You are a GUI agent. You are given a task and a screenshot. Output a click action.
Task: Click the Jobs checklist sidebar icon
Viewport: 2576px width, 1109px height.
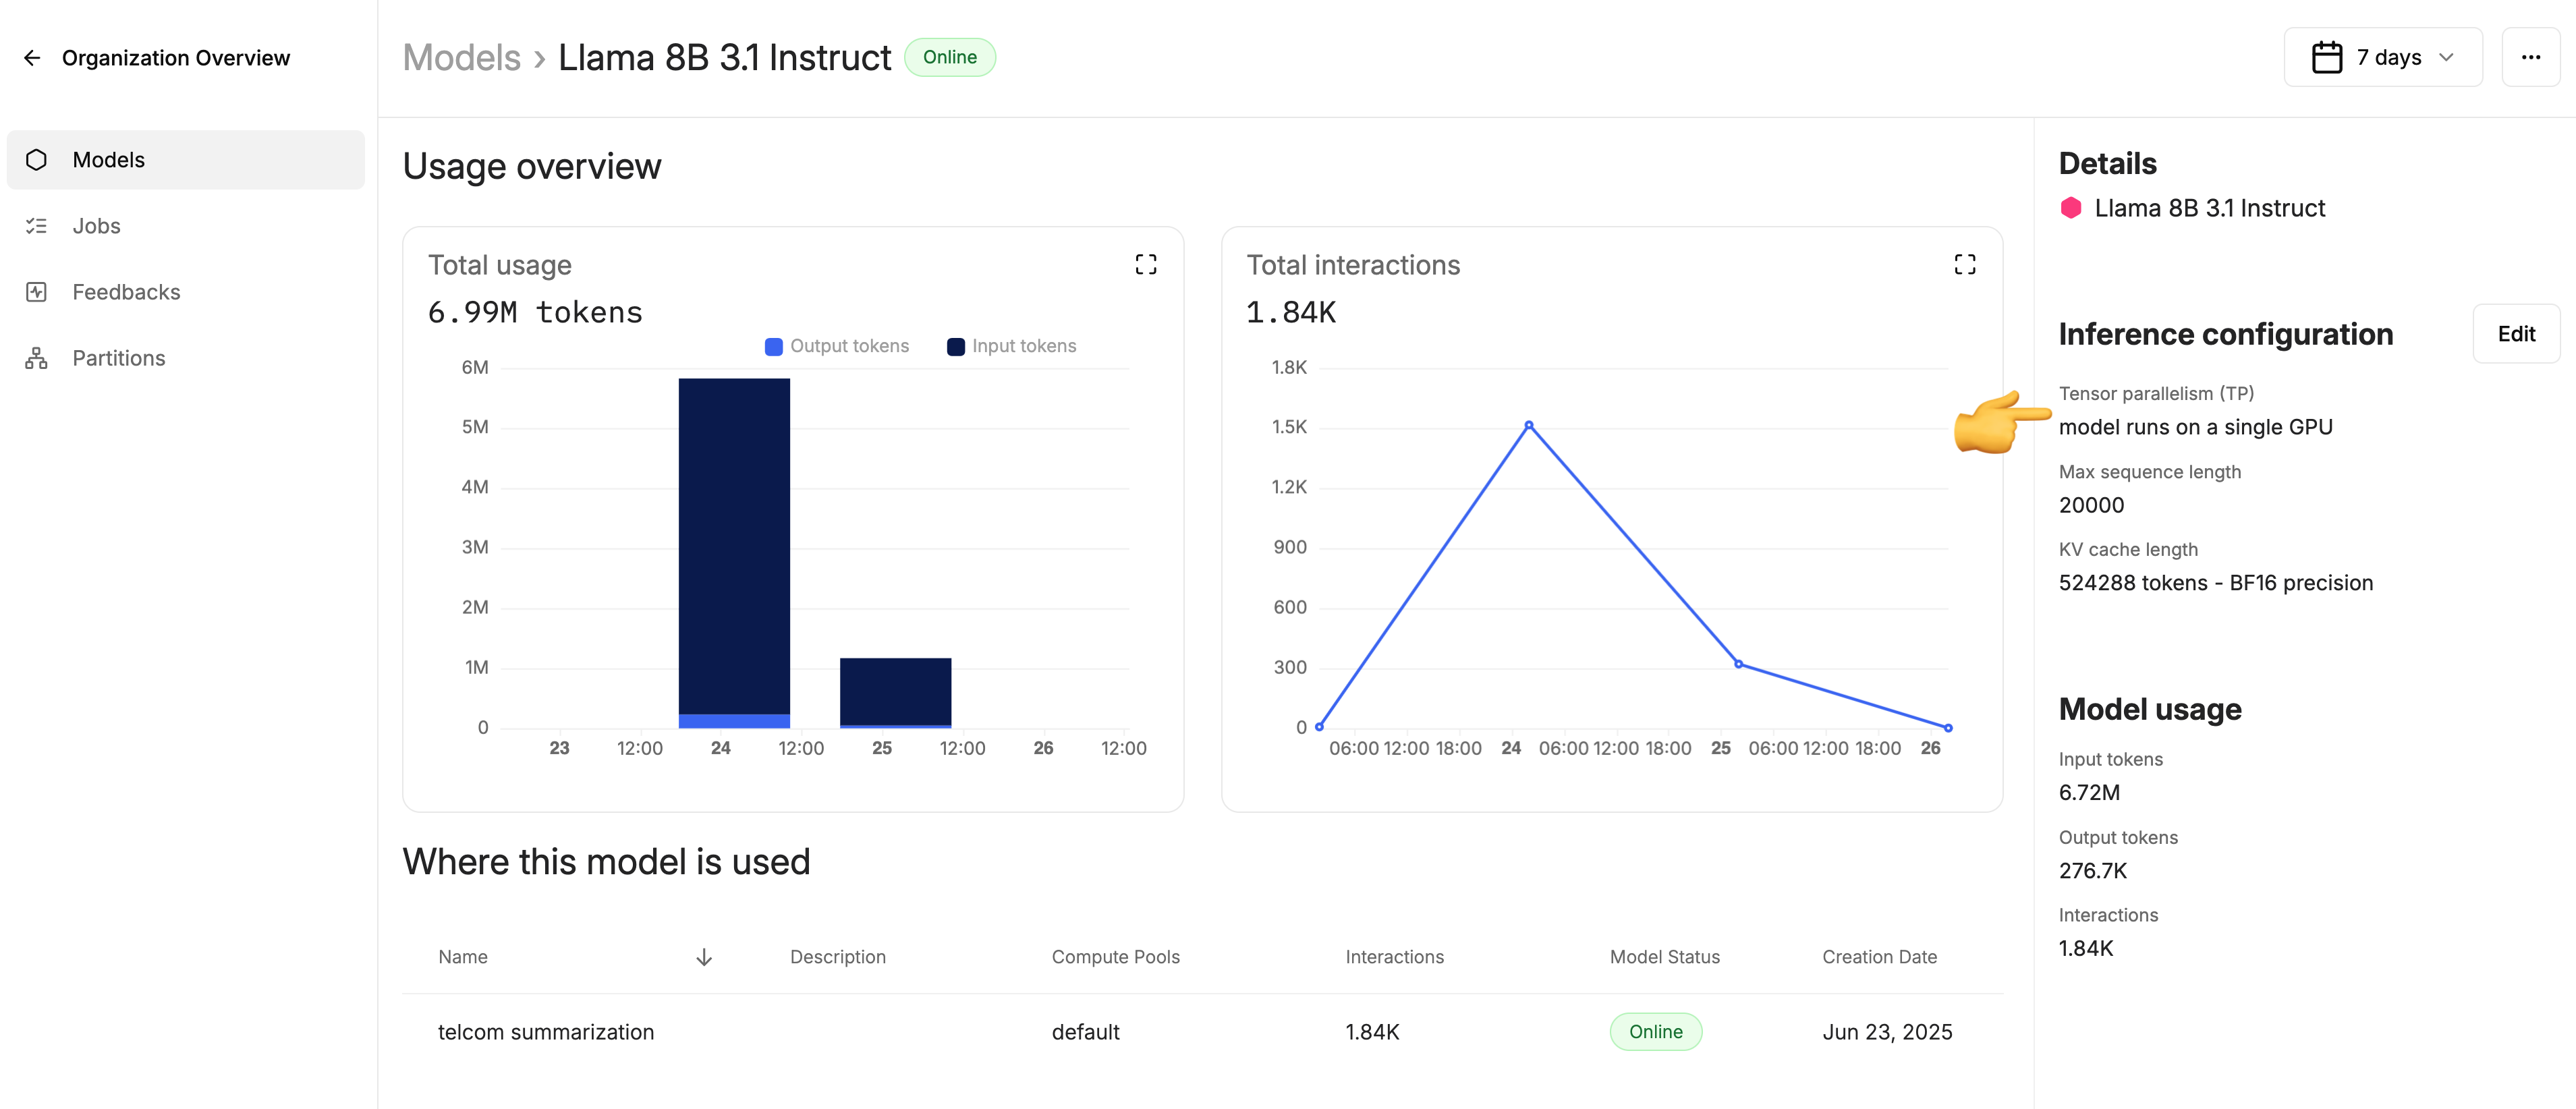point(37,226)
